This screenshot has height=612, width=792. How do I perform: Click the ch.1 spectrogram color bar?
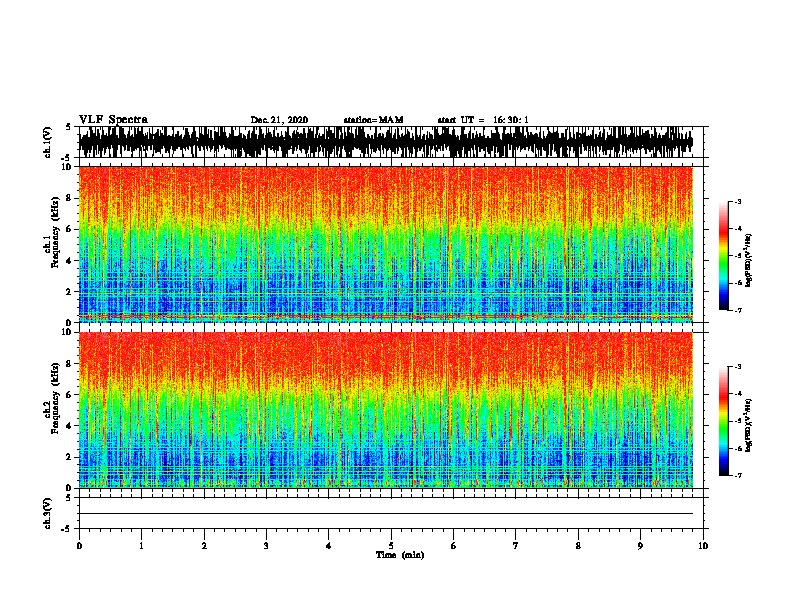coord(723,256)
